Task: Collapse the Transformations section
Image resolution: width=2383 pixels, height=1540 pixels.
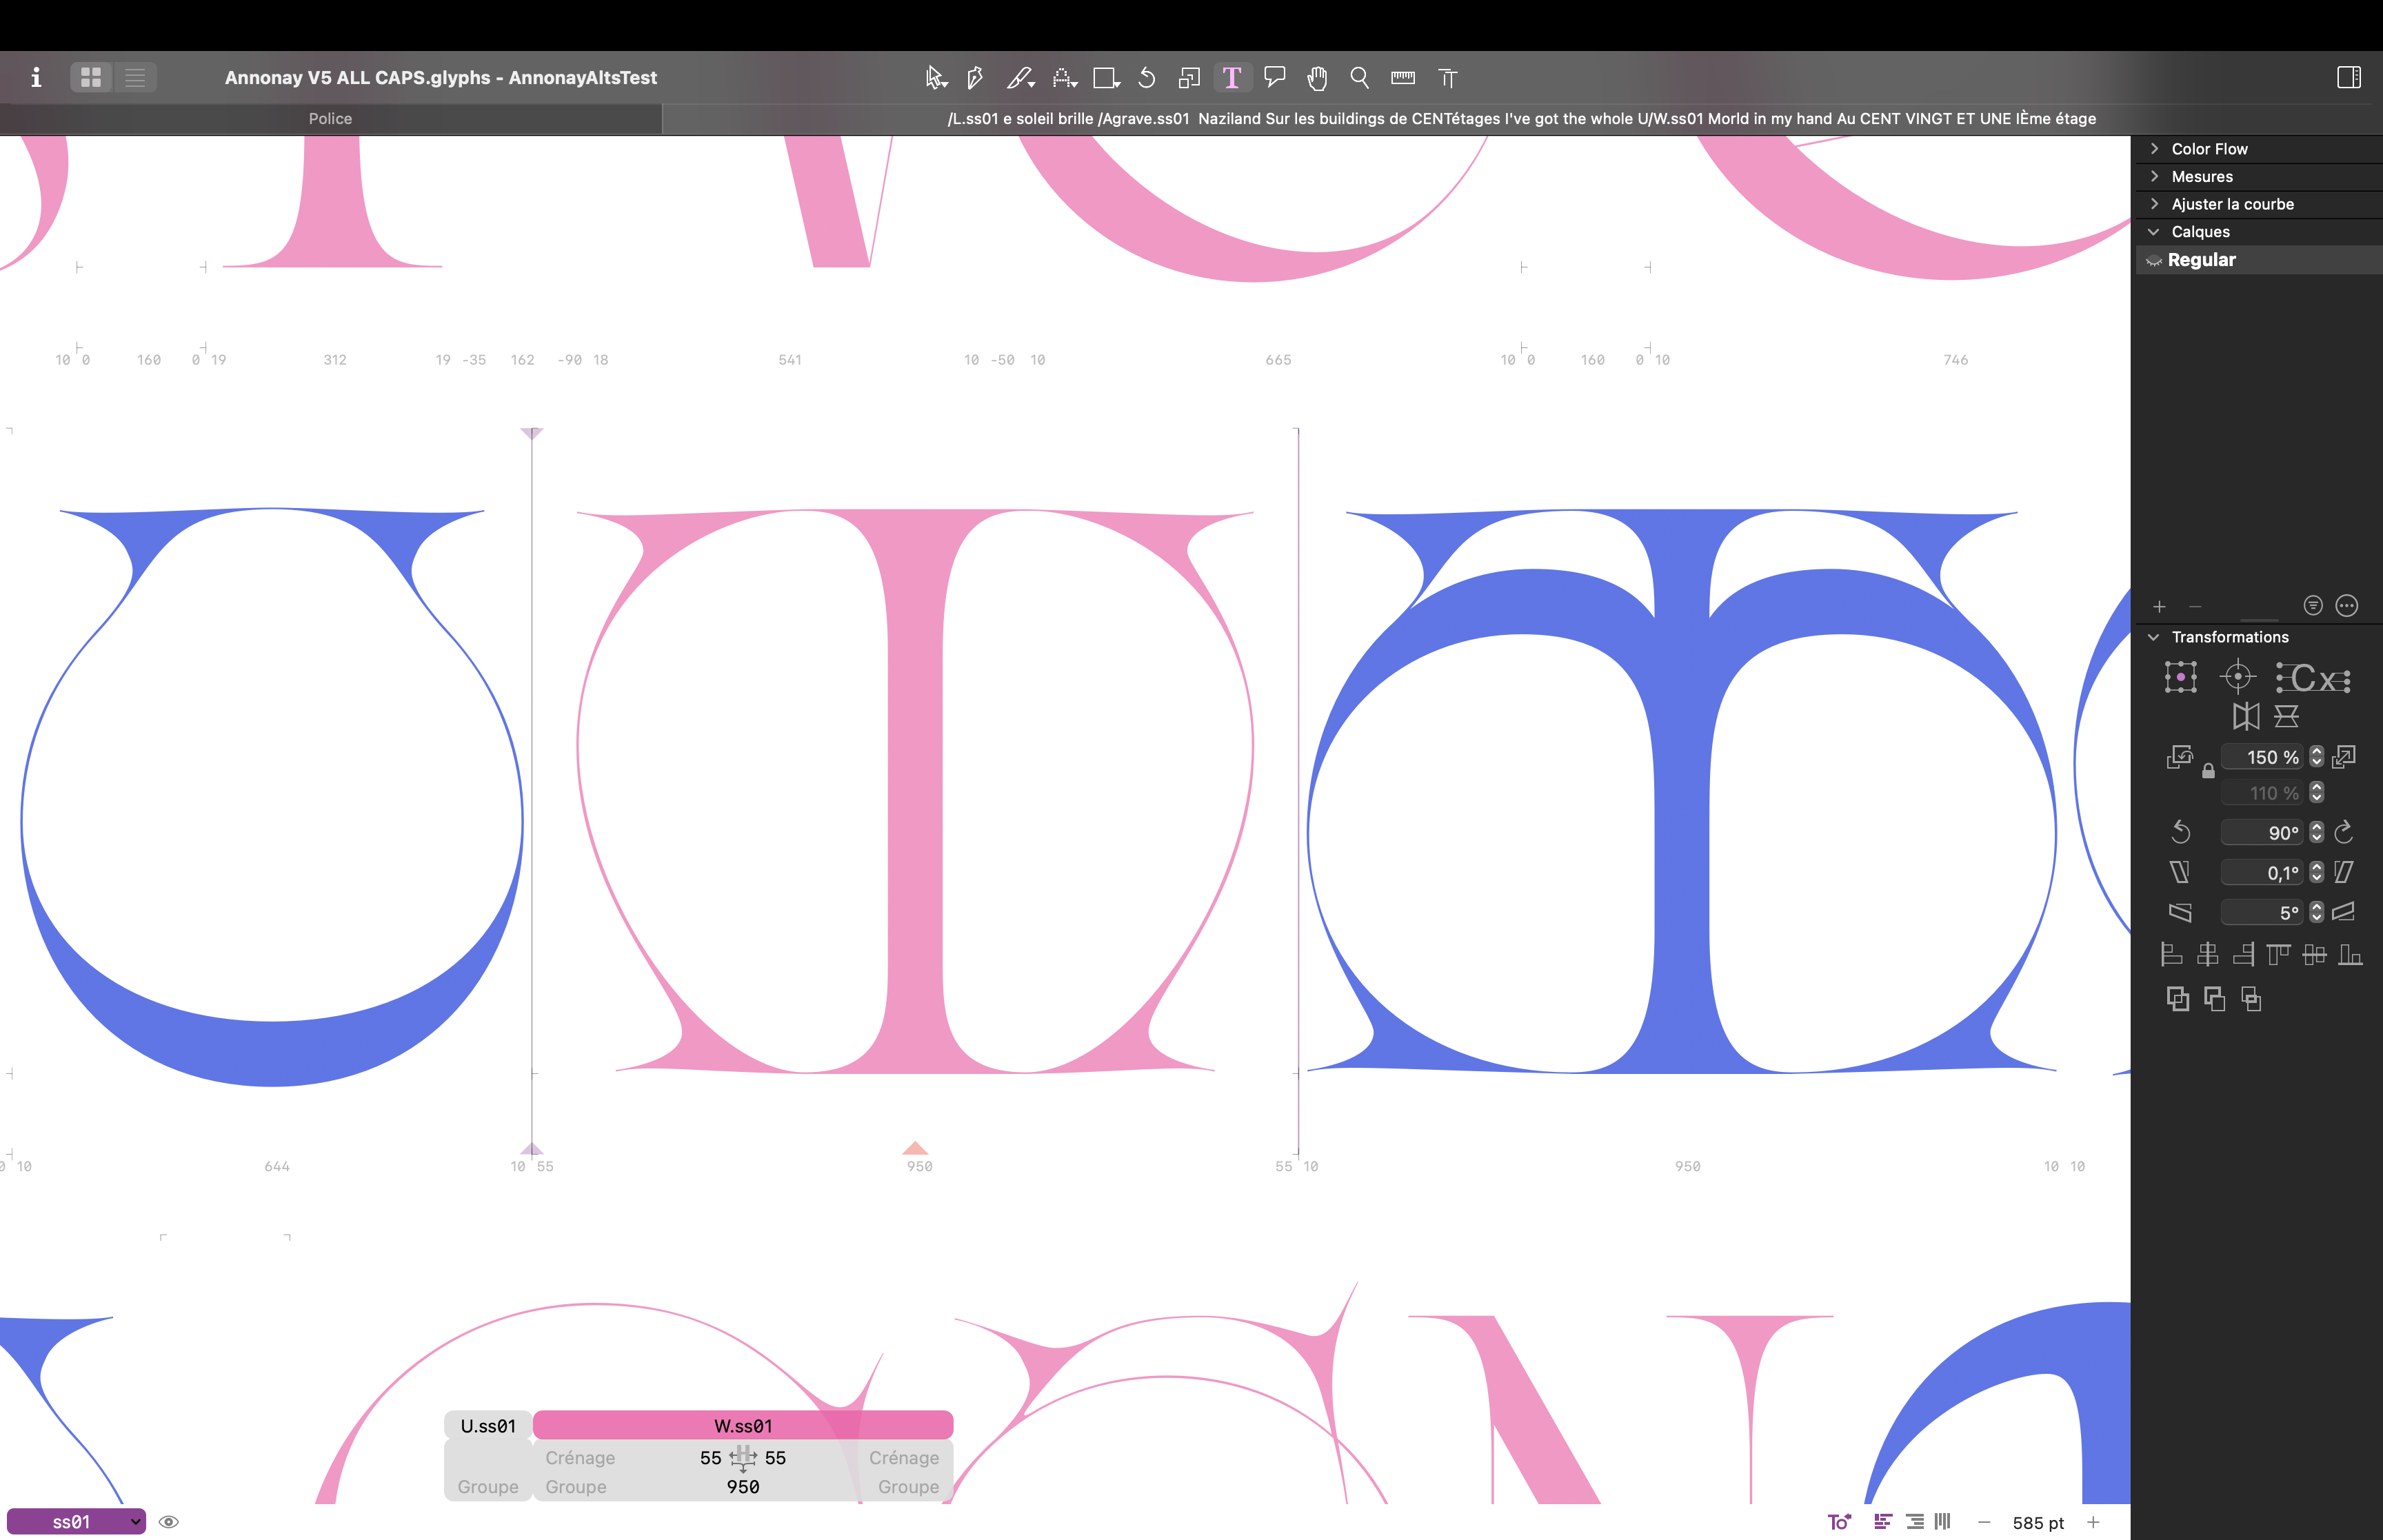Action: [x=2154, y=637]
